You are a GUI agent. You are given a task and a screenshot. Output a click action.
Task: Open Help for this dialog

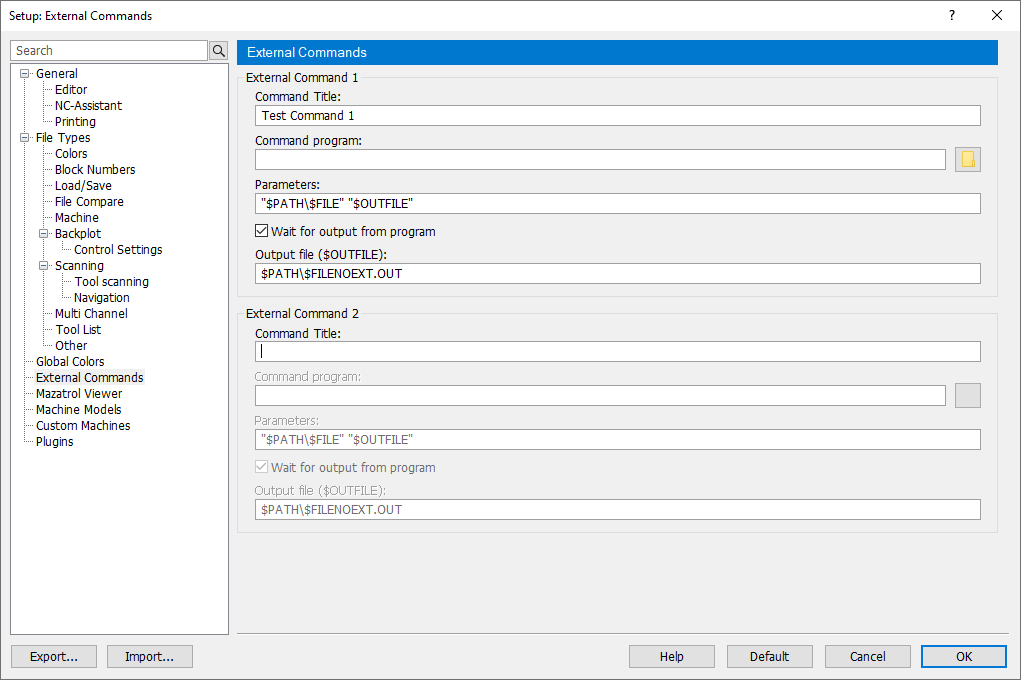671,657
